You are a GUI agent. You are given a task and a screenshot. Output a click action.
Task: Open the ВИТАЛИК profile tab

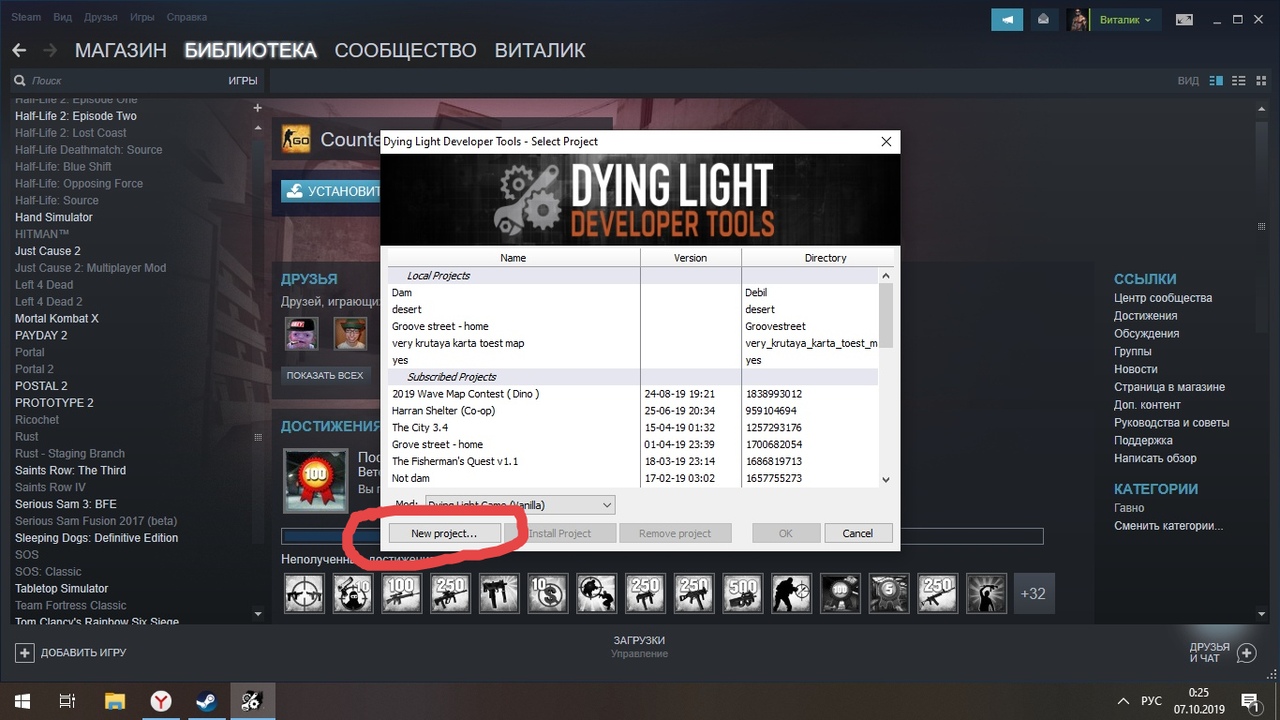(x=540, y=50)
